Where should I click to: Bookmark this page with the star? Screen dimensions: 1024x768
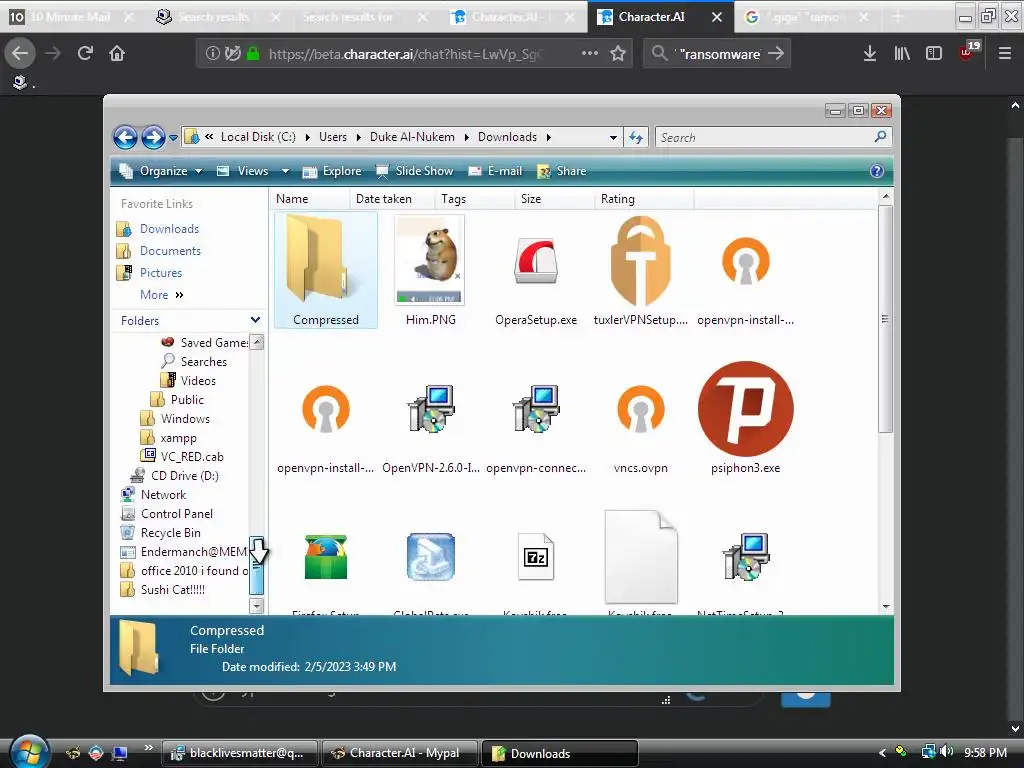click(618, 54)
